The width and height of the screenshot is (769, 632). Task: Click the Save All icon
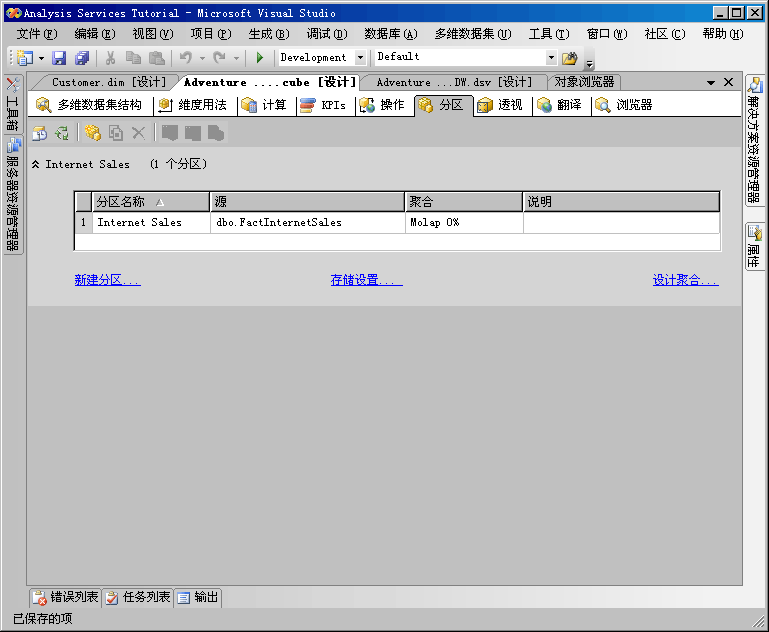tap(82, 58)
